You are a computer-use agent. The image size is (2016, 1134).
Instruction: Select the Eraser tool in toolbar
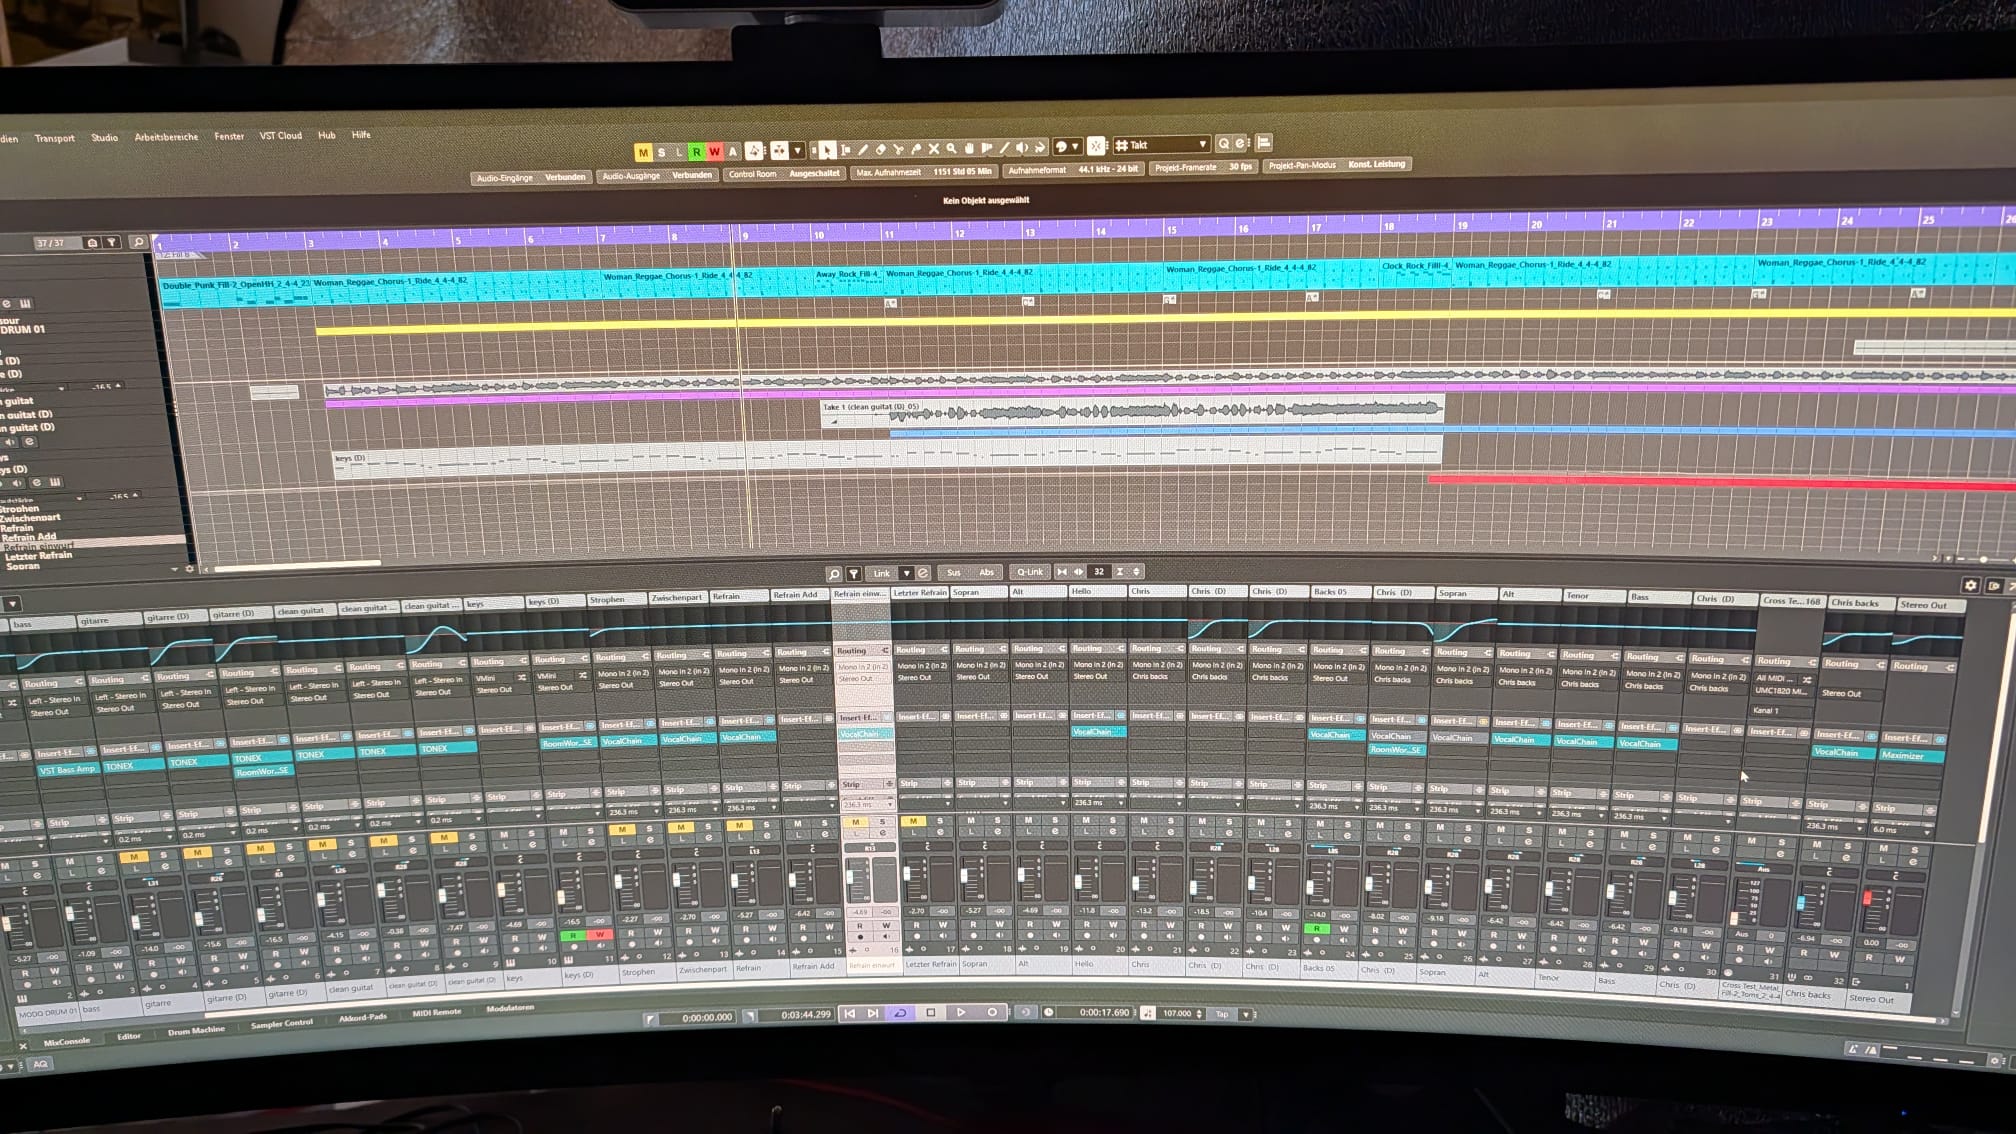click(x=880, y=150)
